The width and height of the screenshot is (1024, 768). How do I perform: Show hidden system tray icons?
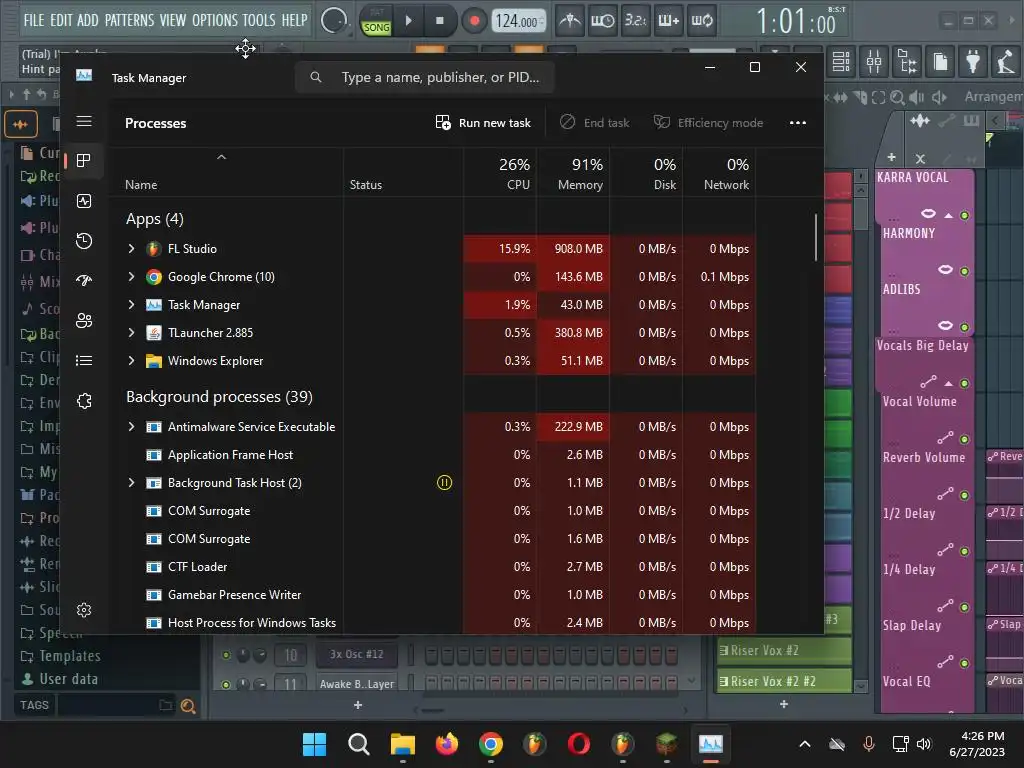tap(805, 744)
